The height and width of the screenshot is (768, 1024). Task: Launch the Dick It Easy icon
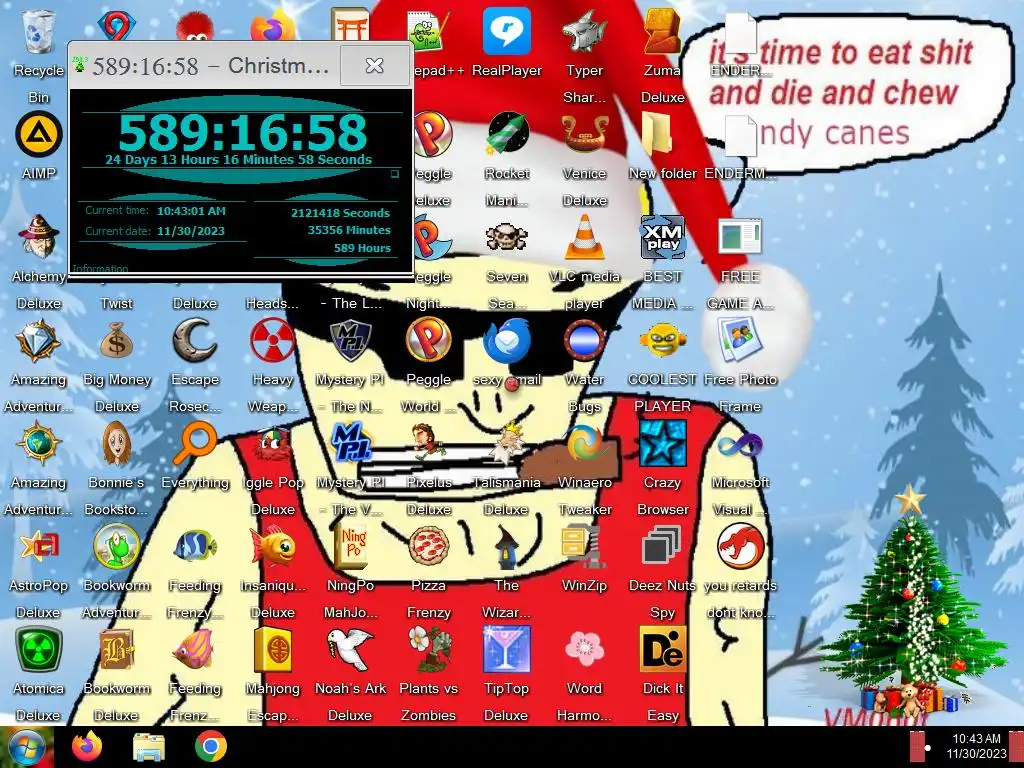tap(662, 648)
